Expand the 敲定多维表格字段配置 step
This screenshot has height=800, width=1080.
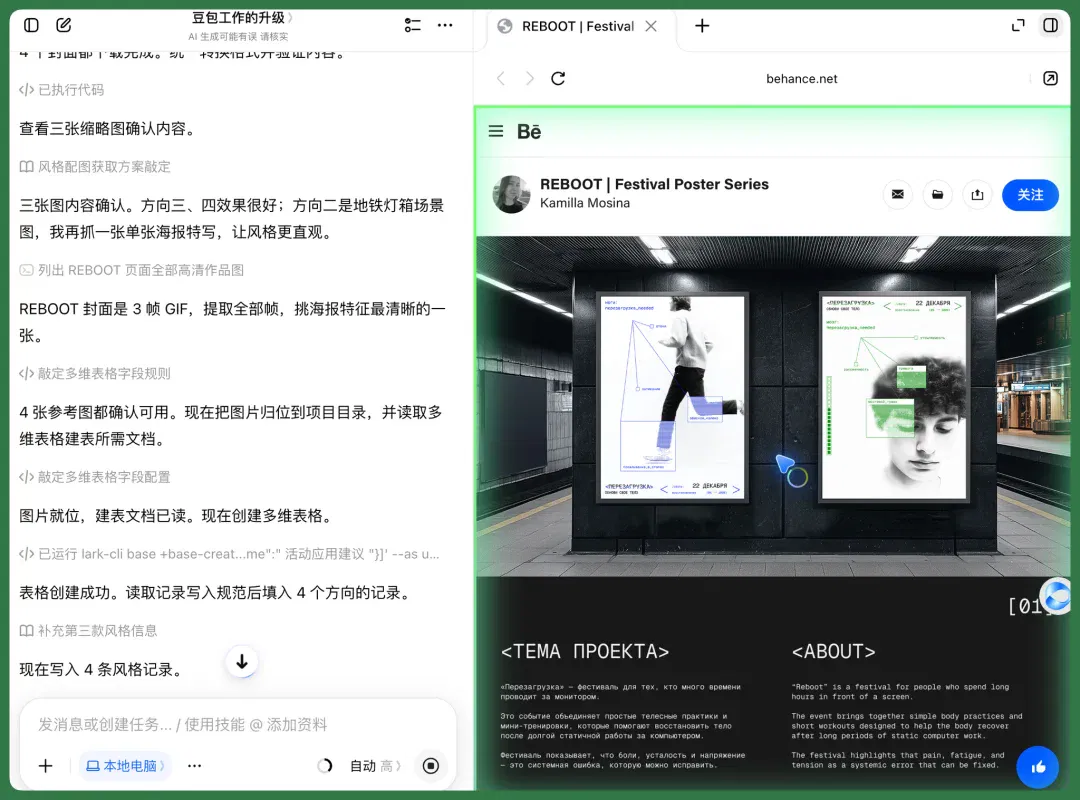[95, 477]
